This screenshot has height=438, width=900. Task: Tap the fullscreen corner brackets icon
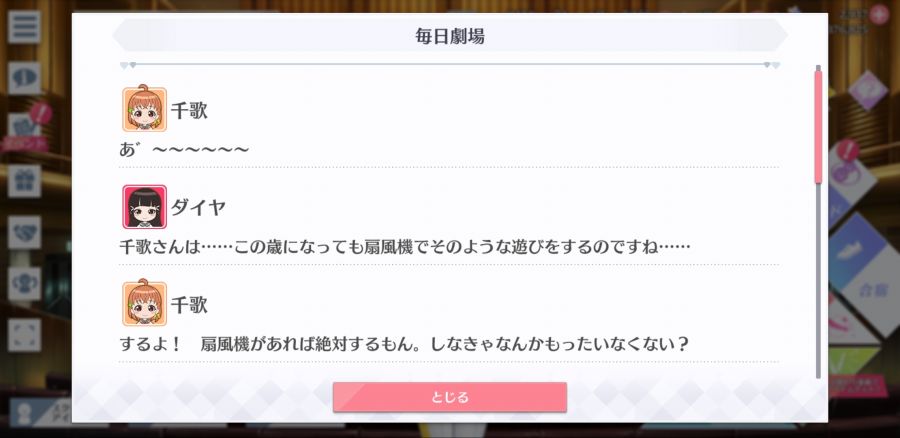[x=24, y=335]
